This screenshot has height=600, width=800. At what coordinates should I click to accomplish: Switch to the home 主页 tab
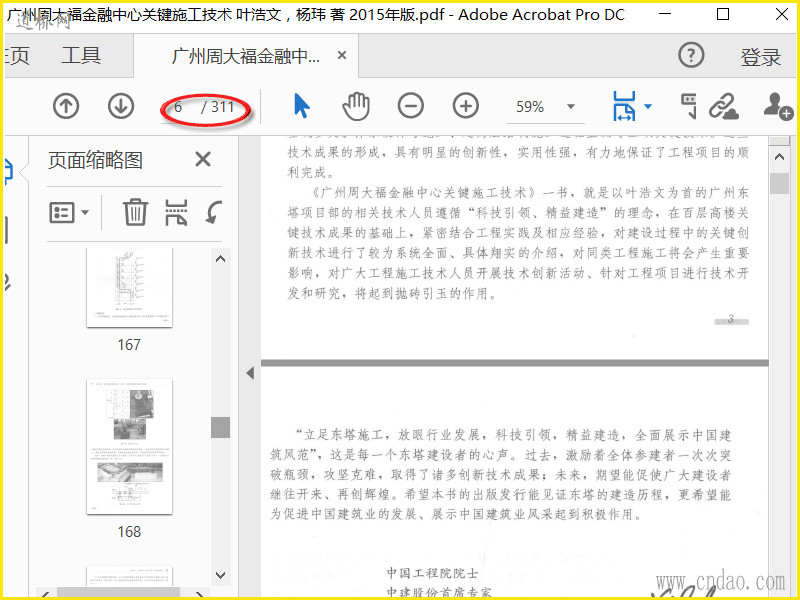16,56
